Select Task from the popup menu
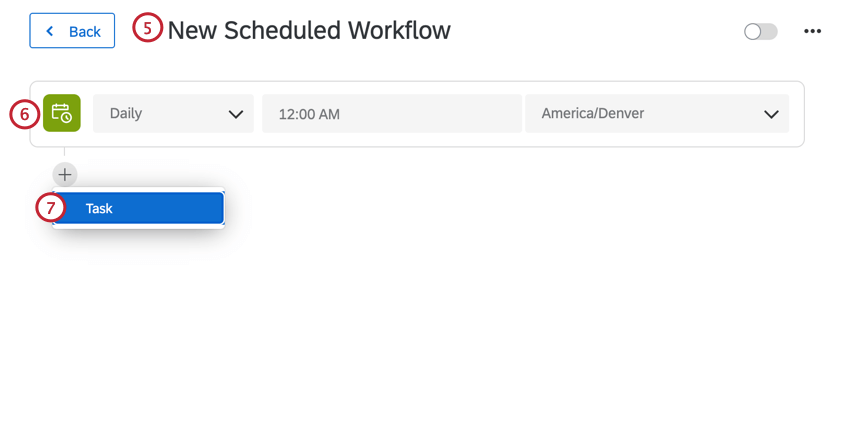 point(138,208)
